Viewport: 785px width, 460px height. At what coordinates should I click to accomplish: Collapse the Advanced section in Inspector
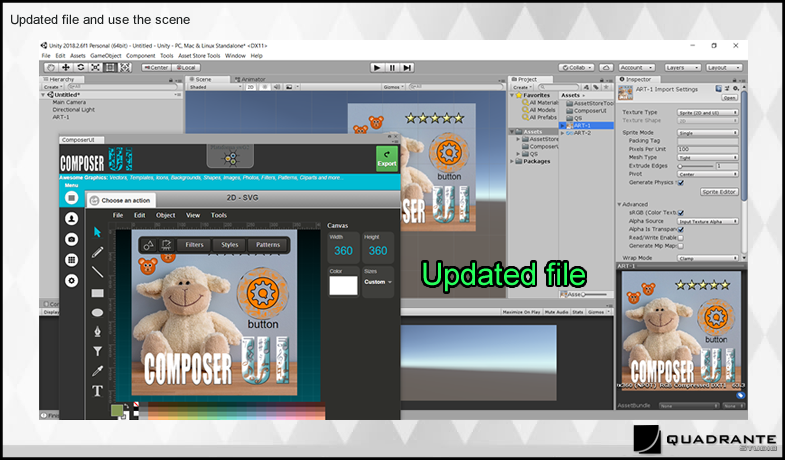tap(620, 204)
